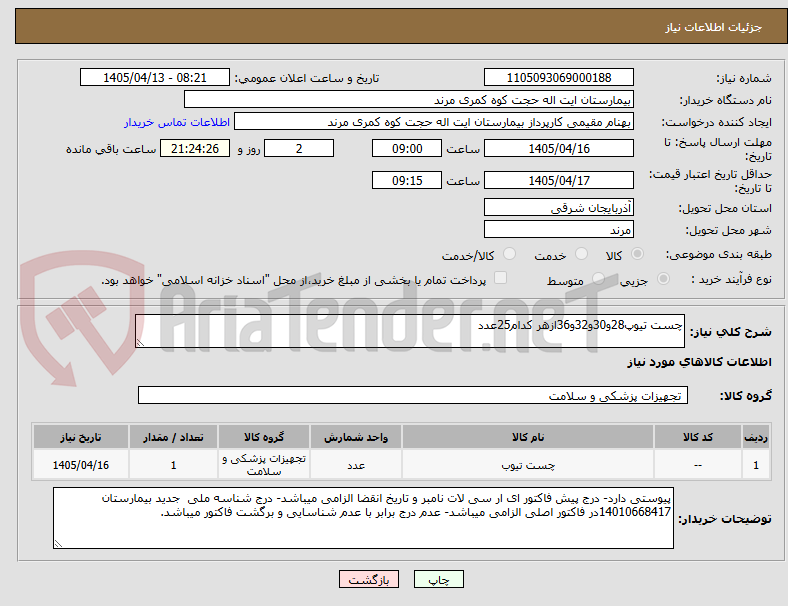788x606 pixels.
Task: Select the متوسط purchase type radio
Action: click(598, 278)
